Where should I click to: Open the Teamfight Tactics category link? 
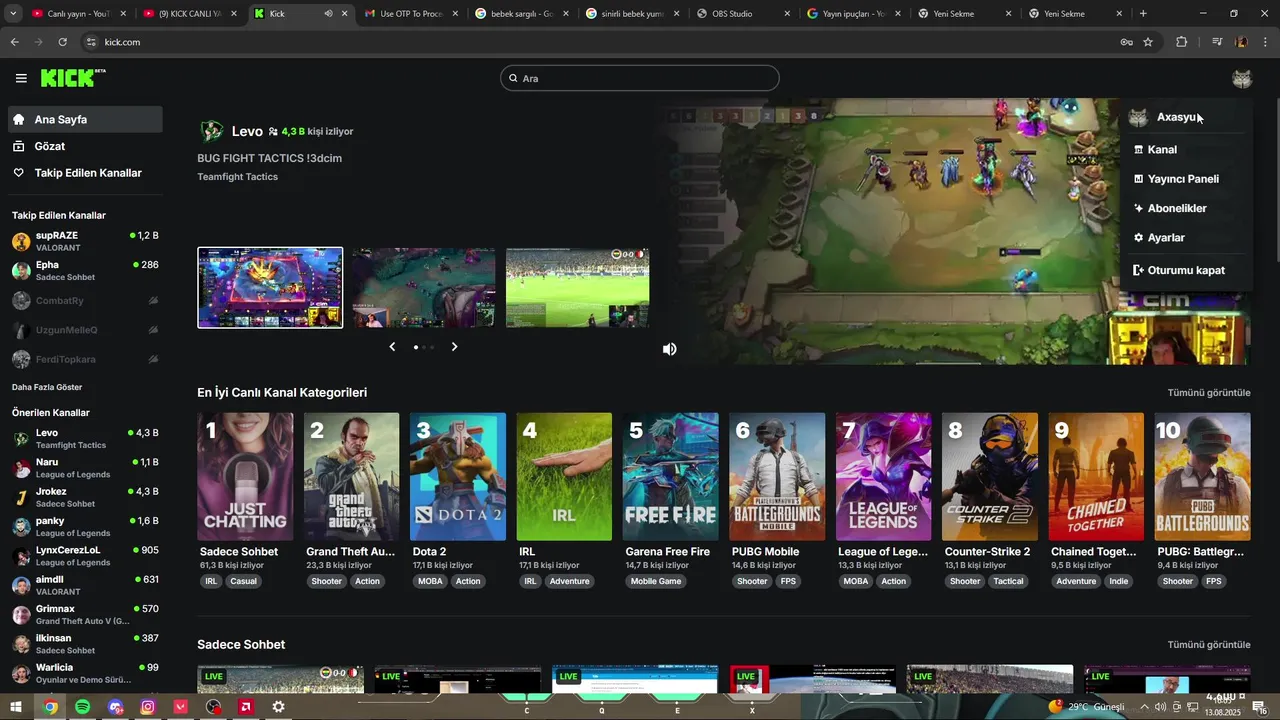(x=237, y=177)
